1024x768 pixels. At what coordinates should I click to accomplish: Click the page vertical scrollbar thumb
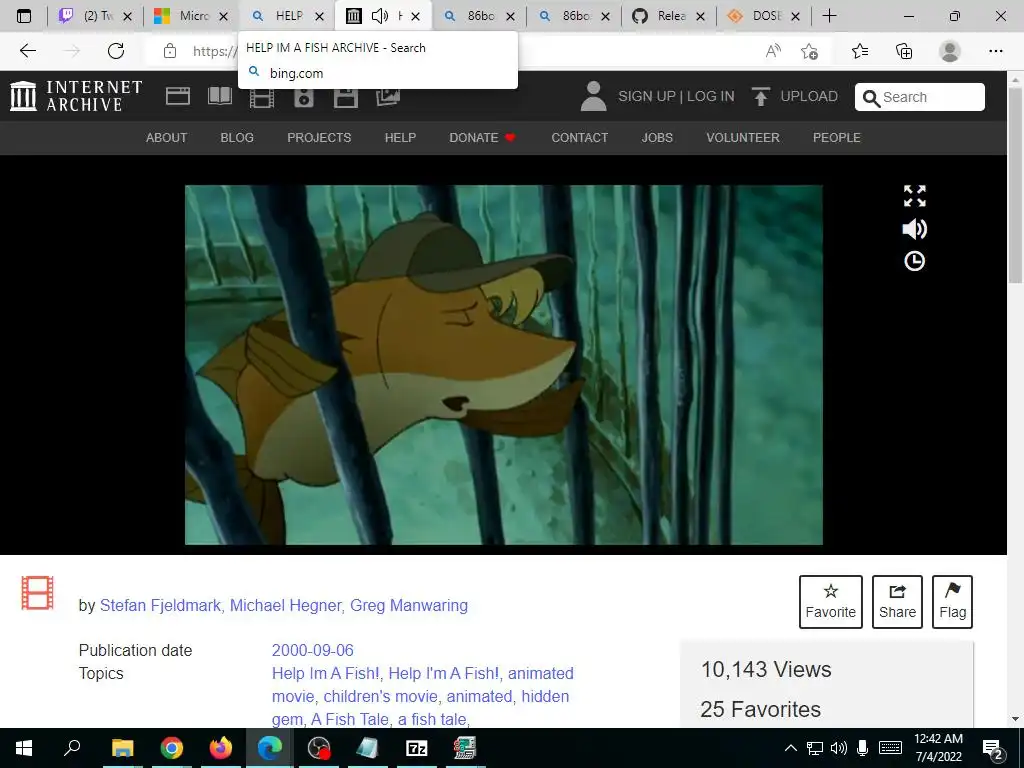tap(1015, 185)
